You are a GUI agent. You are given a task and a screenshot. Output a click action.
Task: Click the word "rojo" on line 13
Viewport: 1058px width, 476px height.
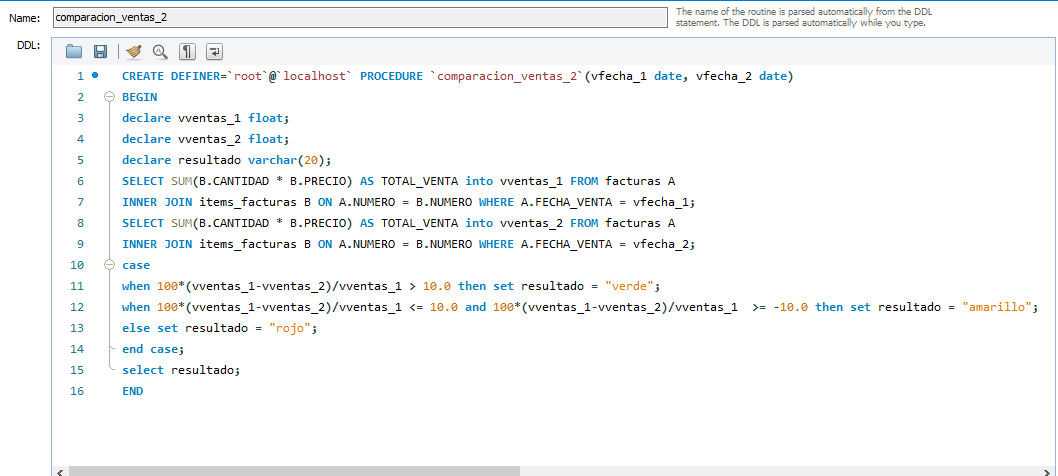[x=289, y=328]
